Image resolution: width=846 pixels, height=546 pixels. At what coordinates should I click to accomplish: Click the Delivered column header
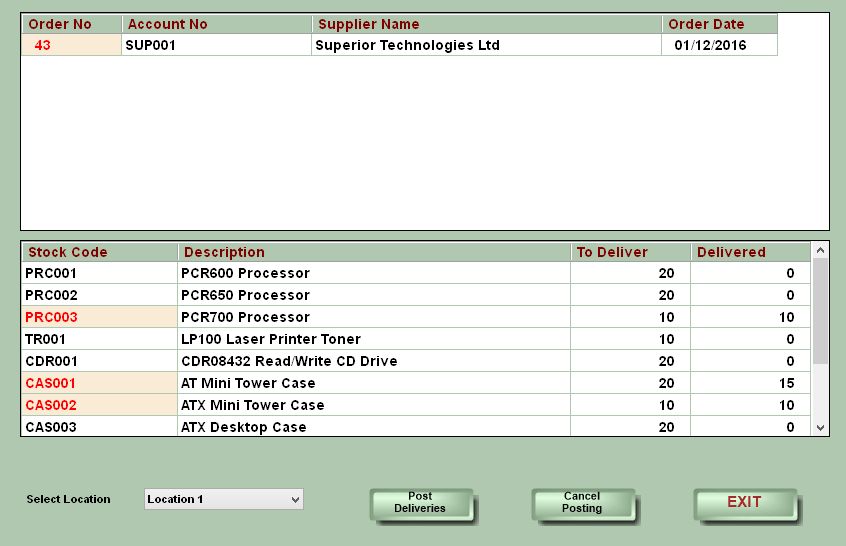click(x=751, y=252)
